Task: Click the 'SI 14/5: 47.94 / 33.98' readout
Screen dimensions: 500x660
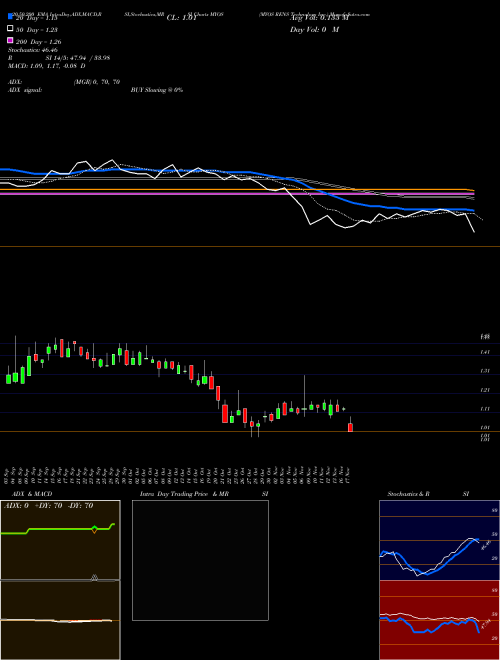Action: pyautogui.click(x=78, y=58)
